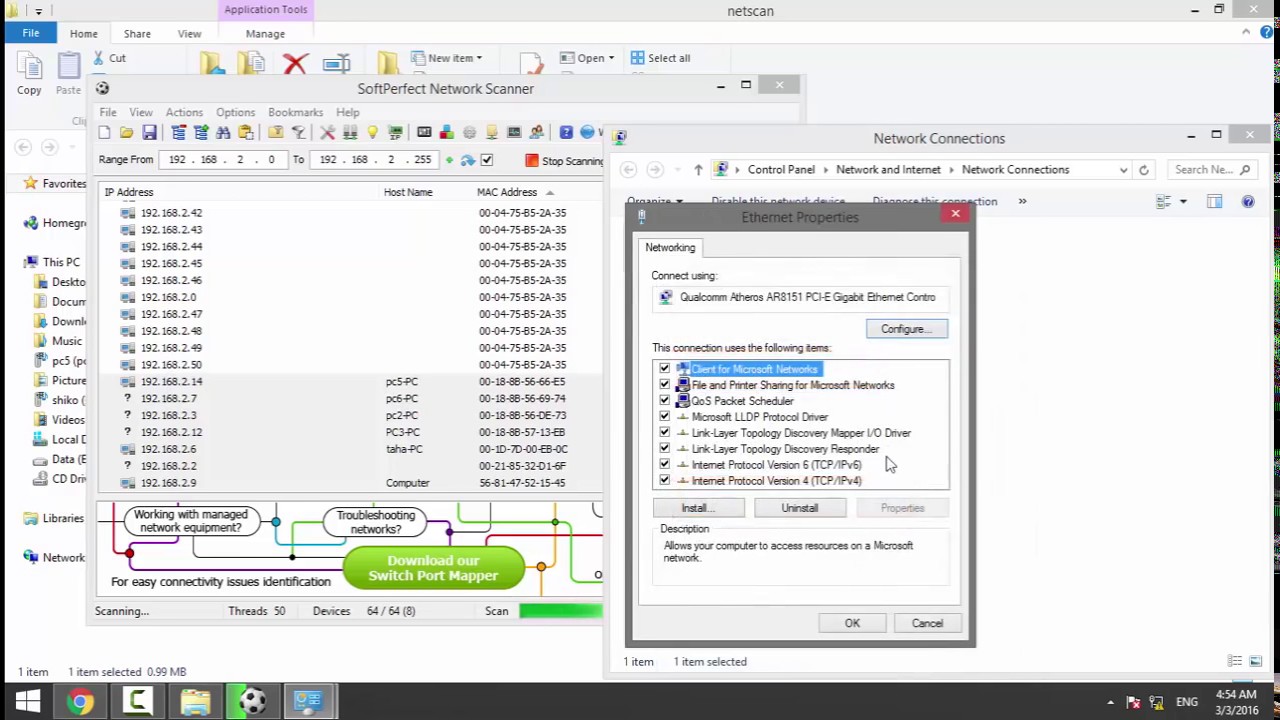Click the Search Network Connections field
This screenshot has height=720, width=1280.
coord(1213,170)
